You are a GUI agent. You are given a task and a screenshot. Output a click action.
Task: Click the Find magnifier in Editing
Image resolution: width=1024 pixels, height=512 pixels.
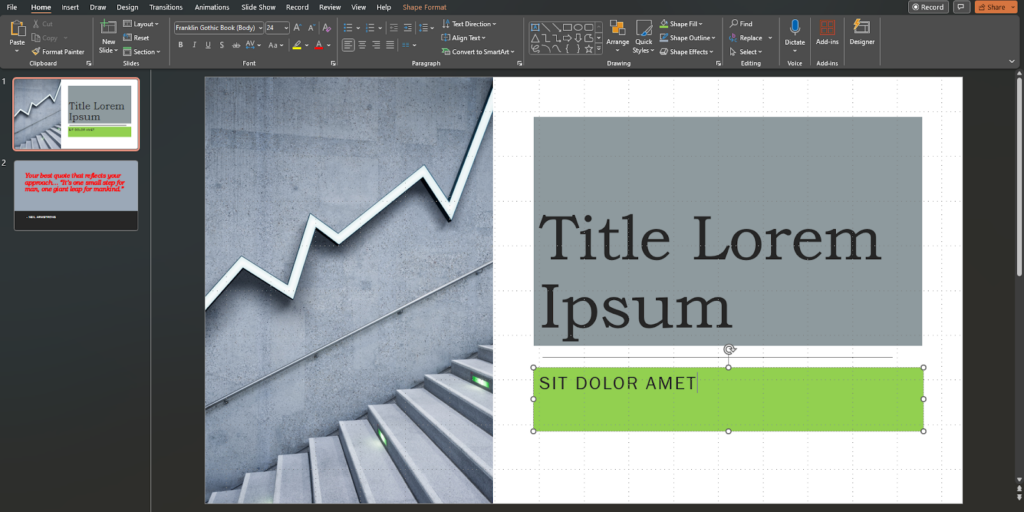tap(734, 23)
